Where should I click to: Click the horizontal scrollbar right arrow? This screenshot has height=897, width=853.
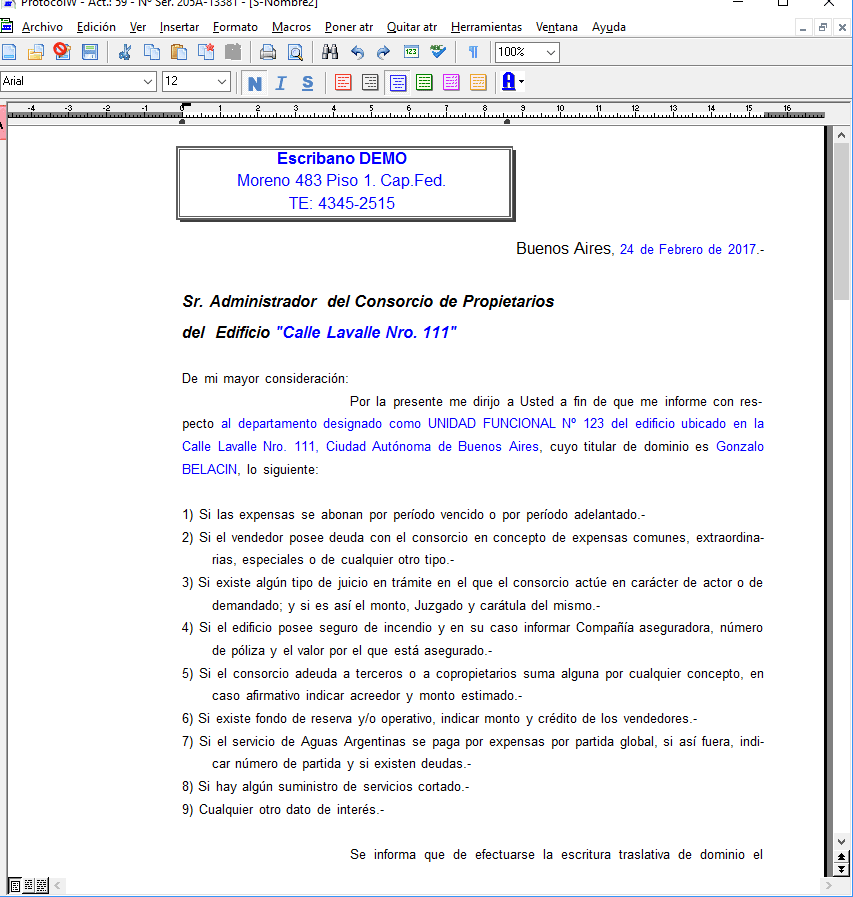[x=828, y=886]
